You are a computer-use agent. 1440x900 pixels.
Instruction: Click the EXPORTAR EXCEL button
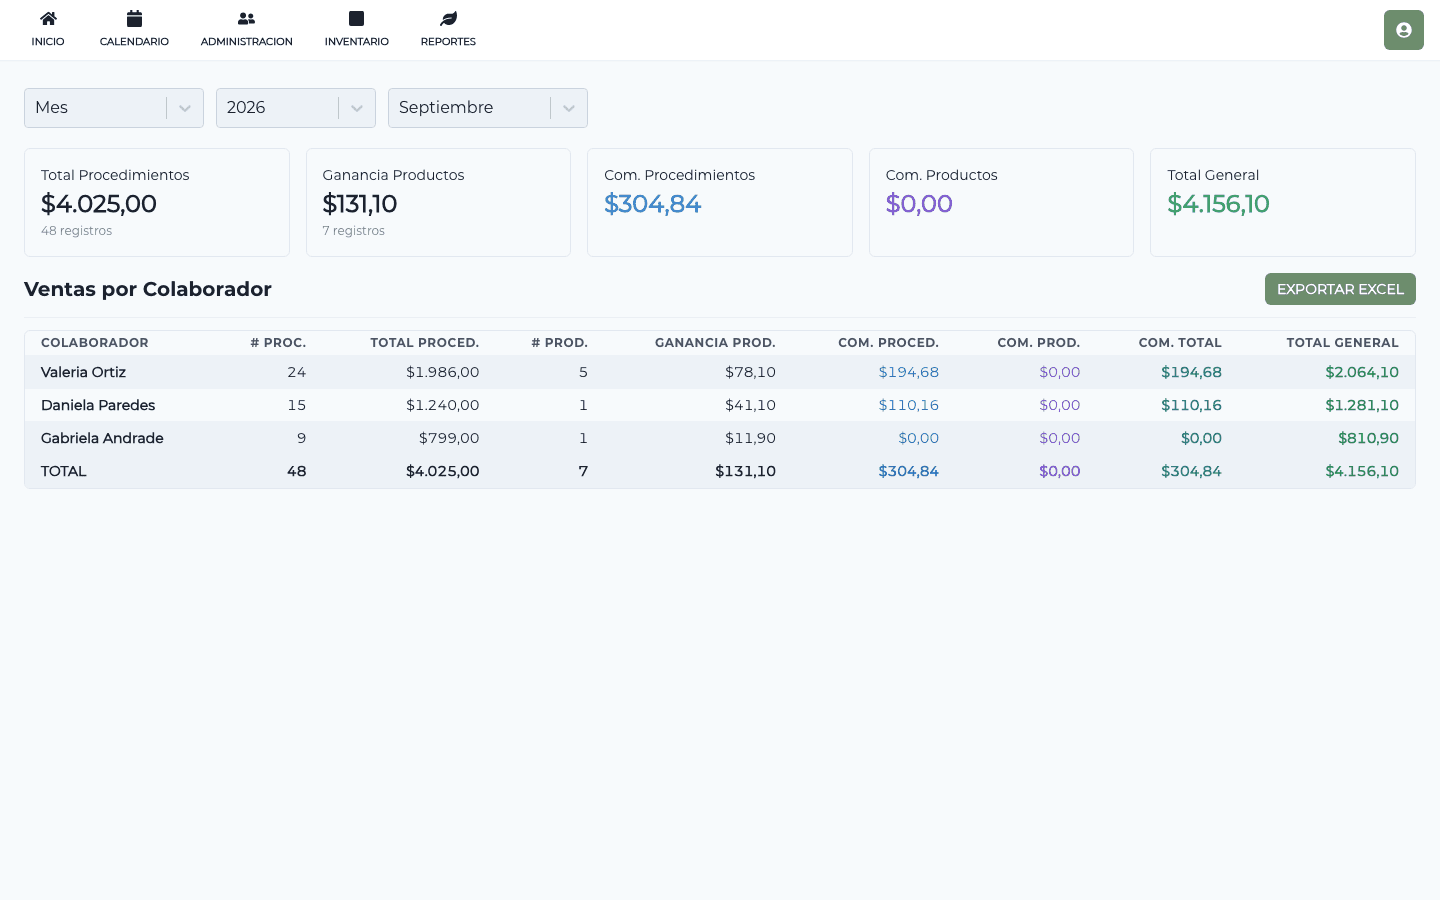tap(1340, 289)
